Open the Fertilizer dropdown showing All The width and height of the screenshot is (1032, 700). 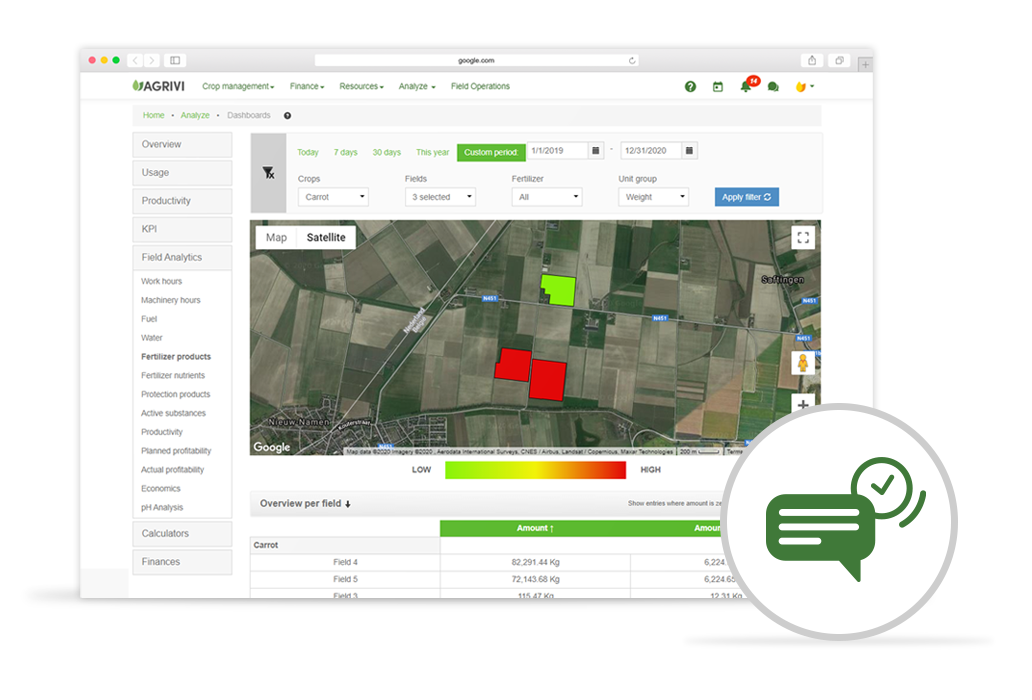[547, 197]
